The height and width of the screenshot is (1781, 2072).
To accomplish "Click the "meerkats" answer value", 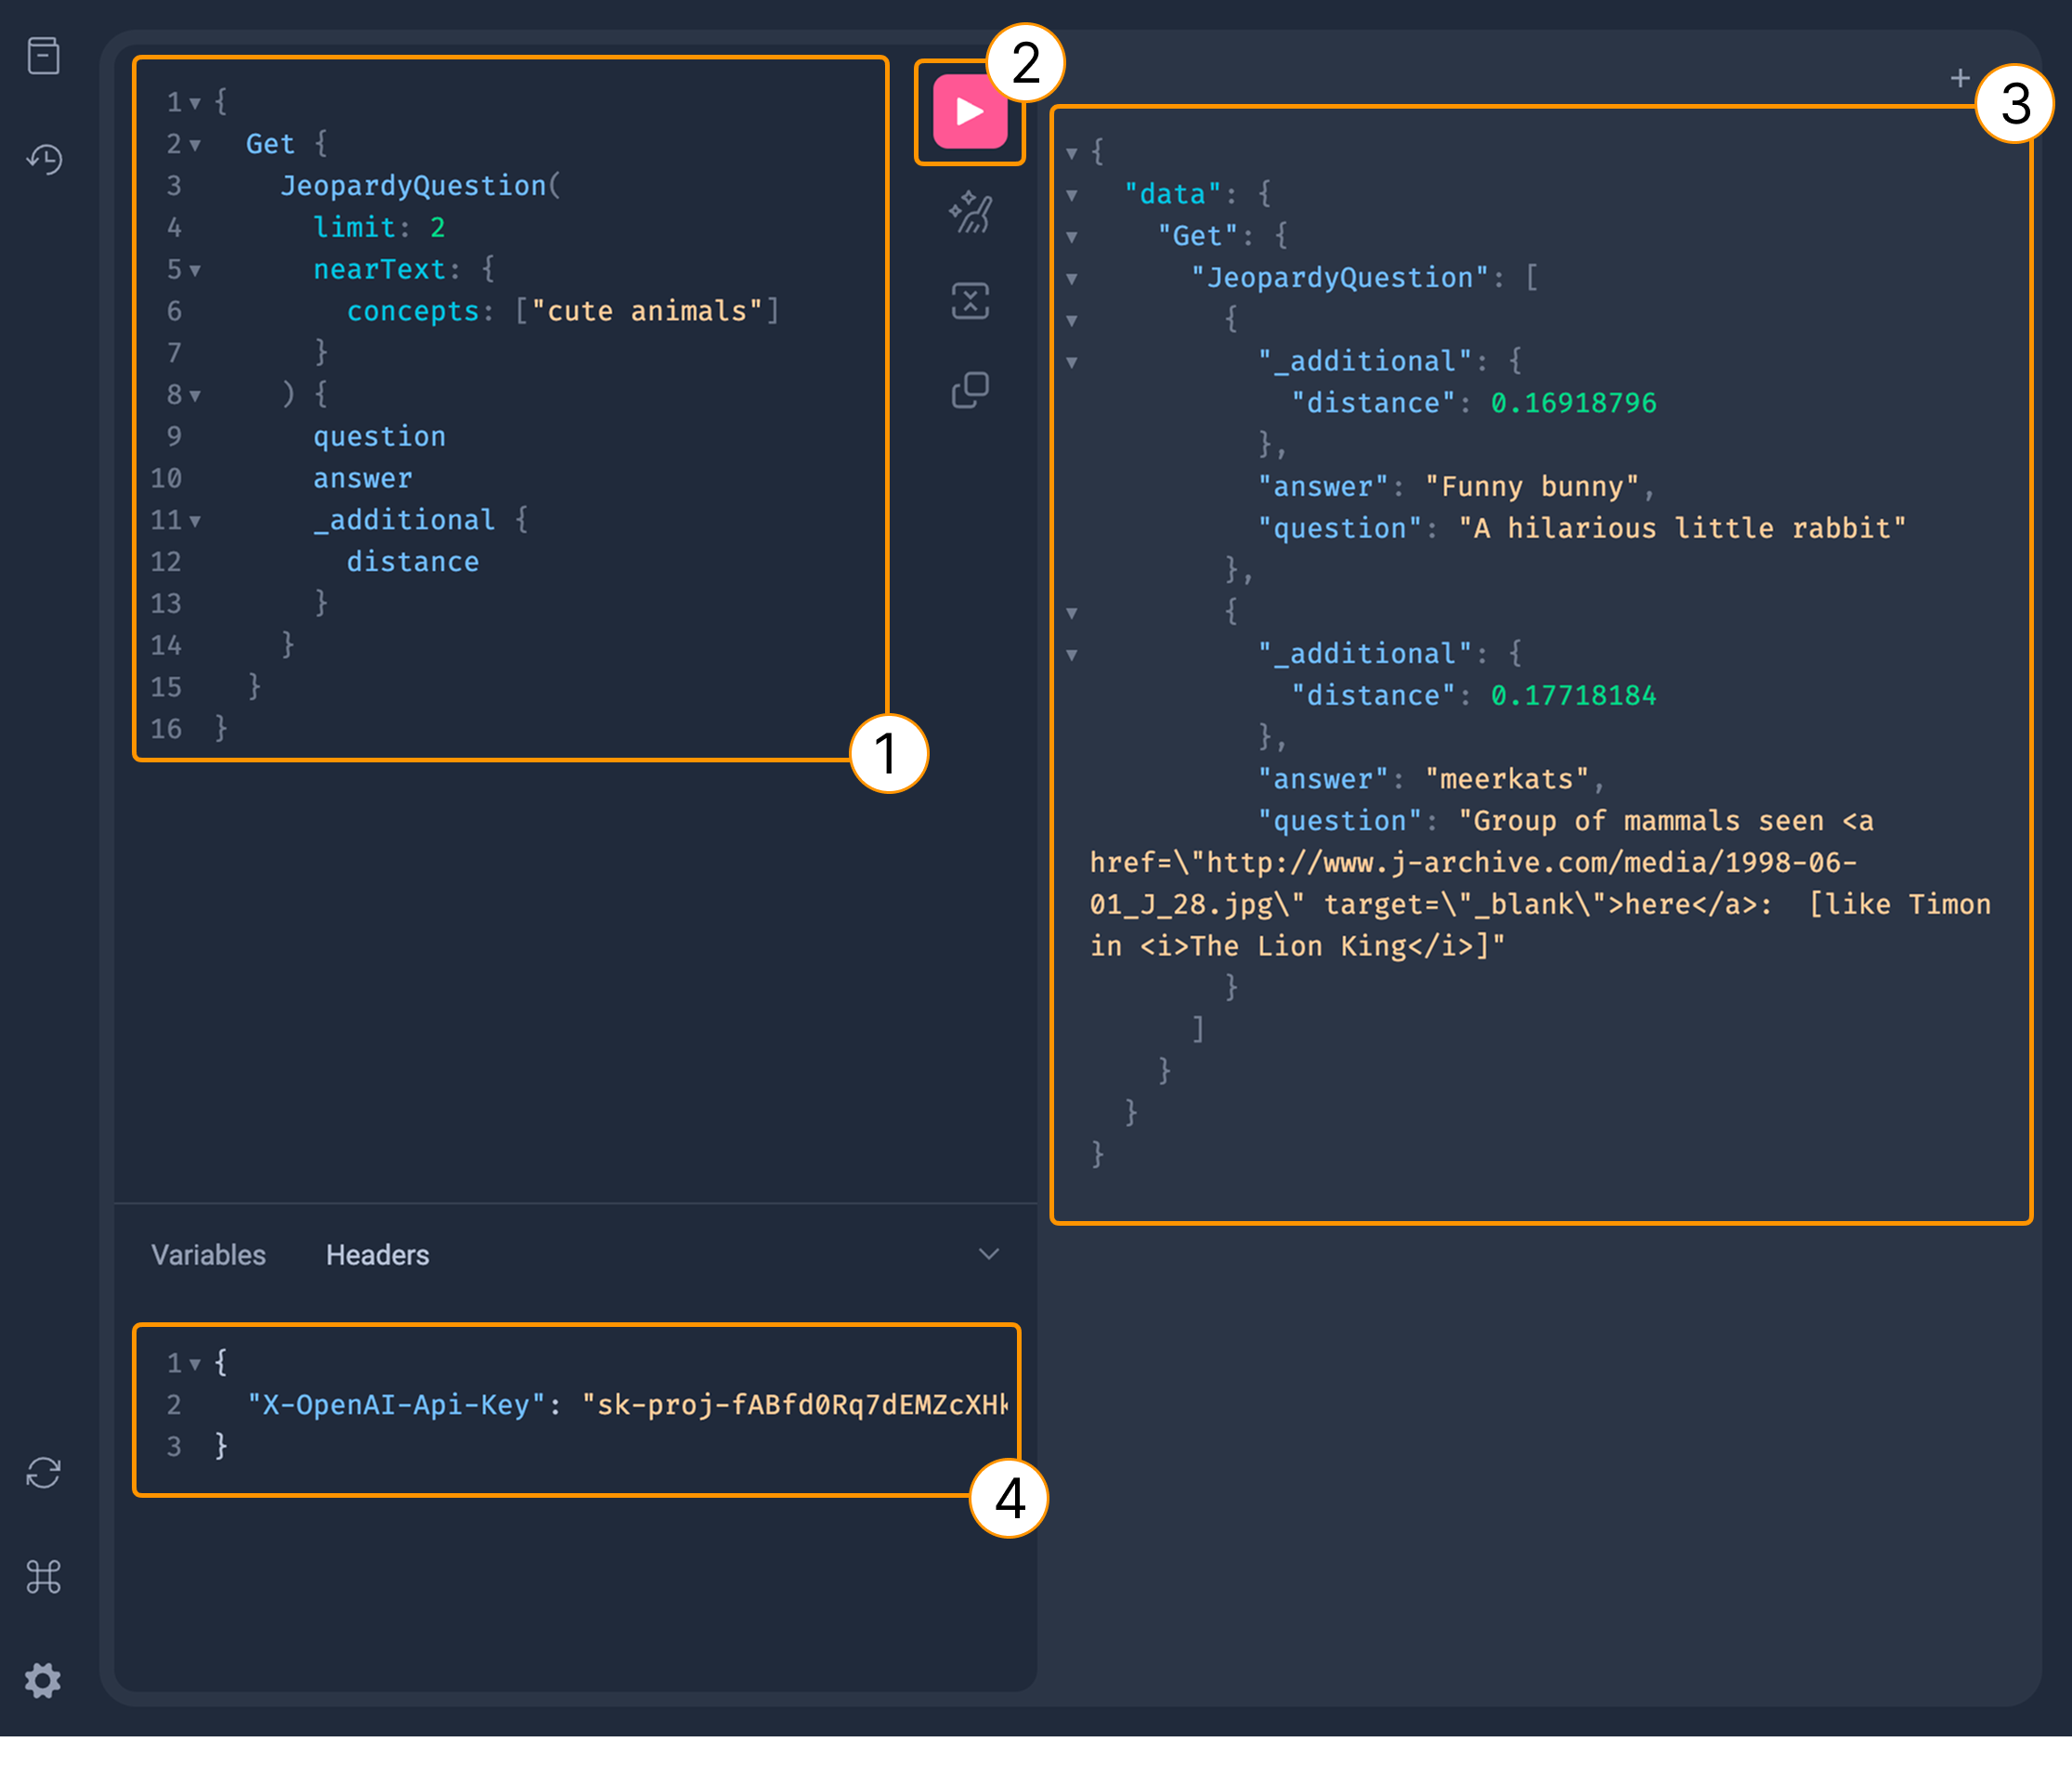I will pyautogui.click(x=1507, y=779).
